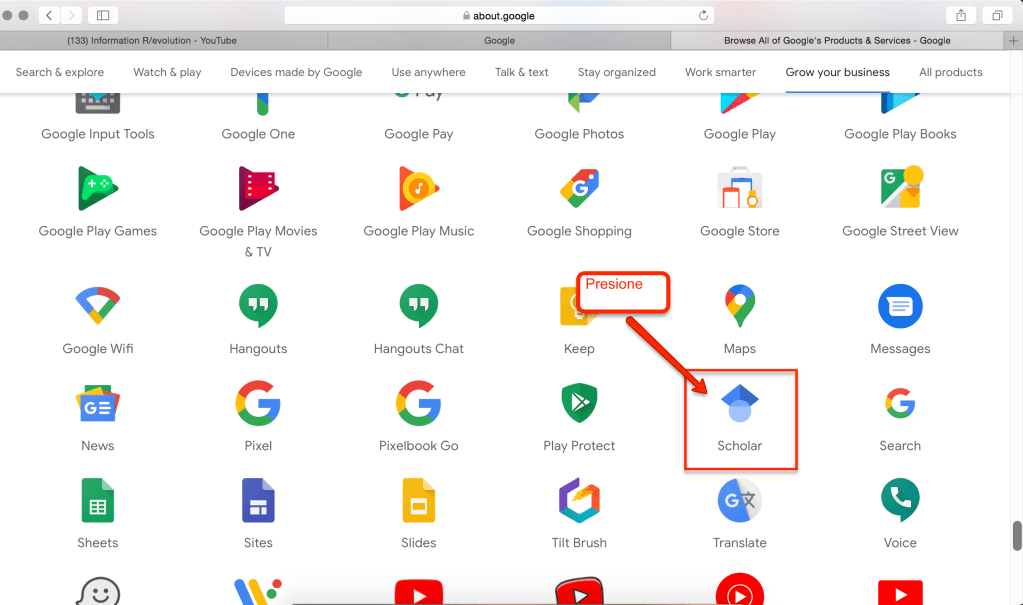Select the Google Play Games icon

pyautogui.click(x=97, y=189)
